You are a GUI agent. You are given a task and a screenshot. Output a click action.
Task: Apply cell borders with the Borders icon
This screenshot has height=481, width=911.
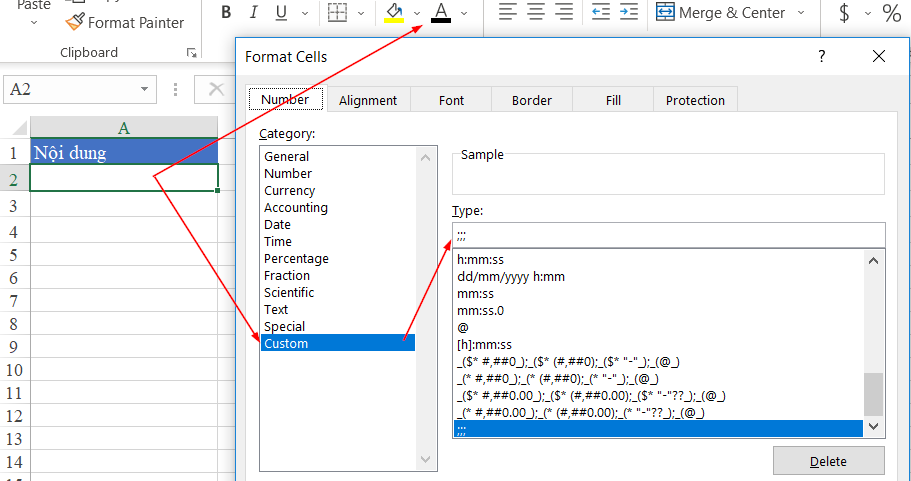click(338, 12)
